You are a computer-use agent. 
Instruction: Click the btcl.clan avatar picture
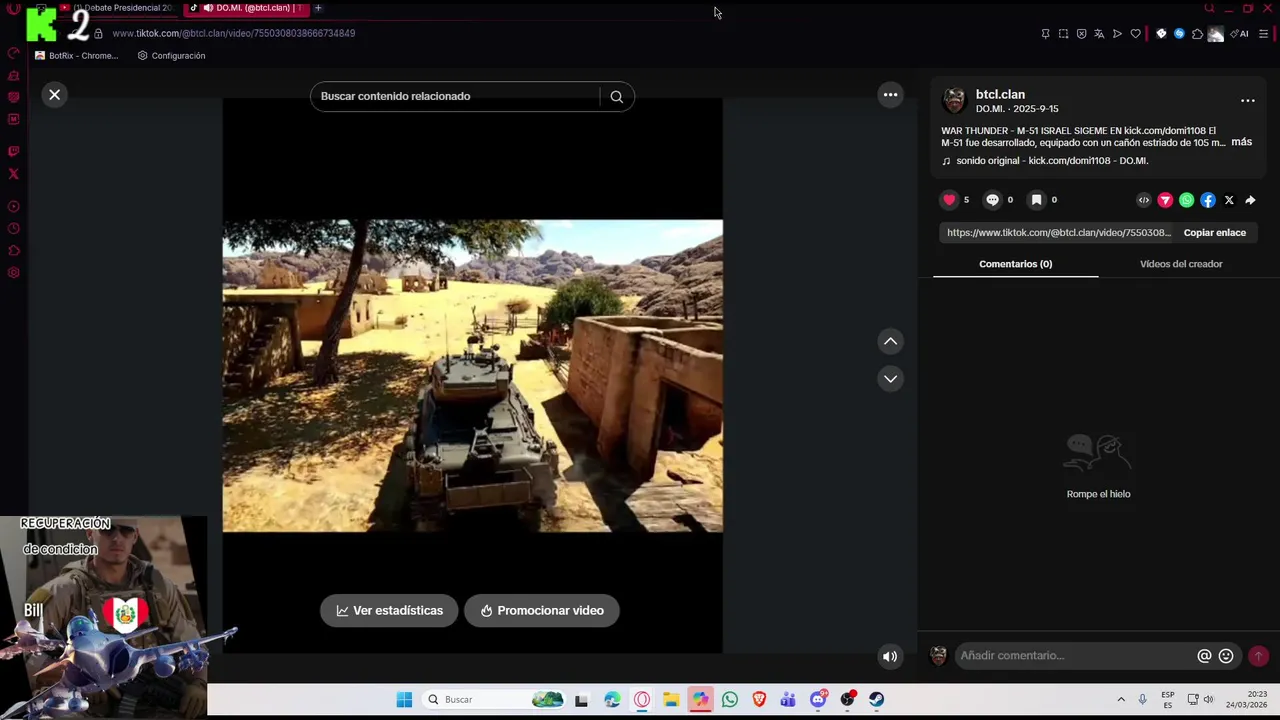tap(954, 100)
